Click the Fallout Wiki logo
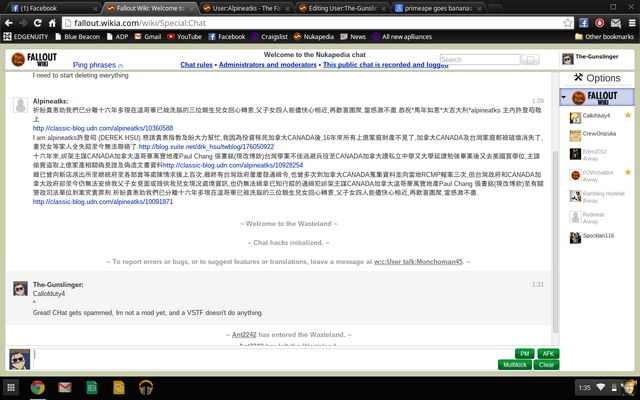The height and width of the screenshot is (400, 640). (x=34, y=59)
